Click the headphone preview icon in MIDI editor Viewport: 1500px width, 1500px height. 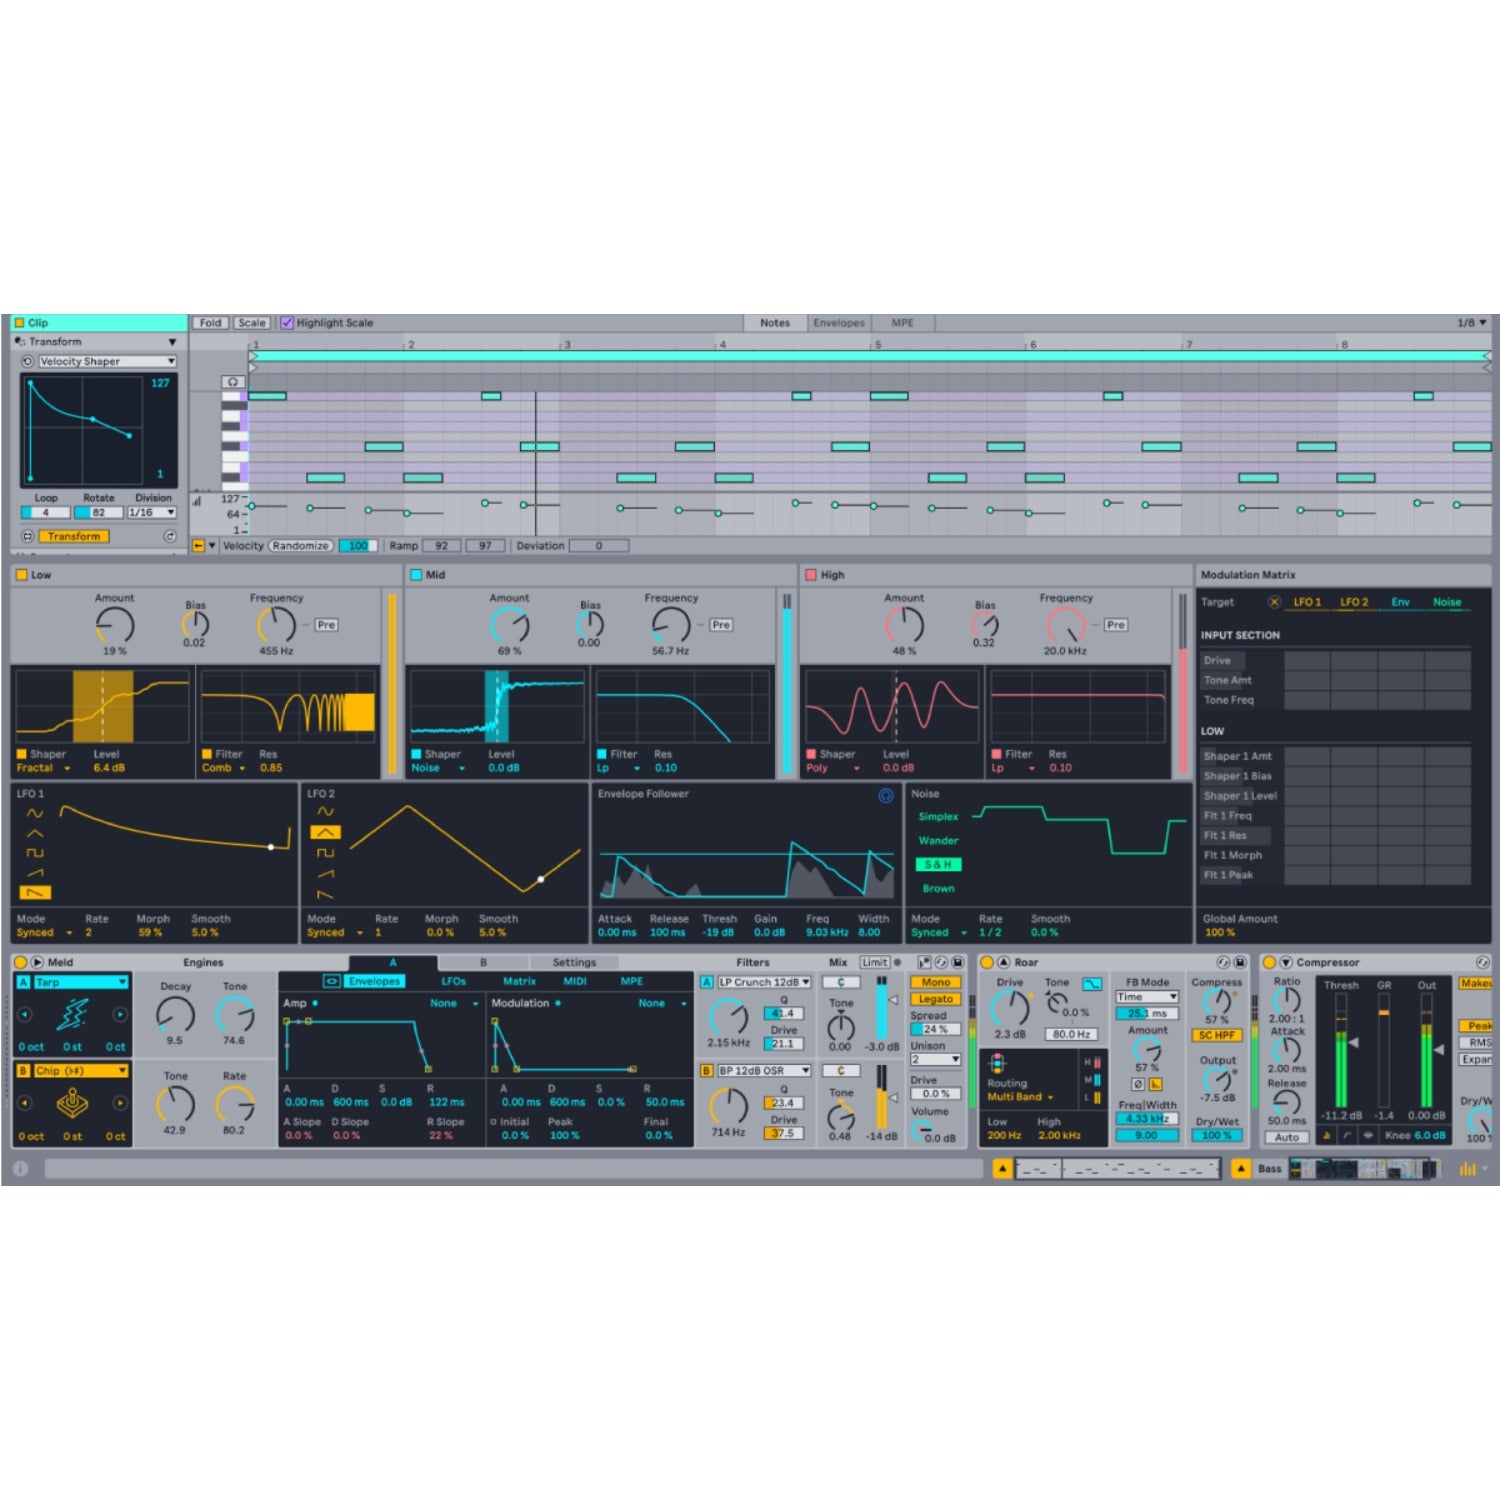232,382
